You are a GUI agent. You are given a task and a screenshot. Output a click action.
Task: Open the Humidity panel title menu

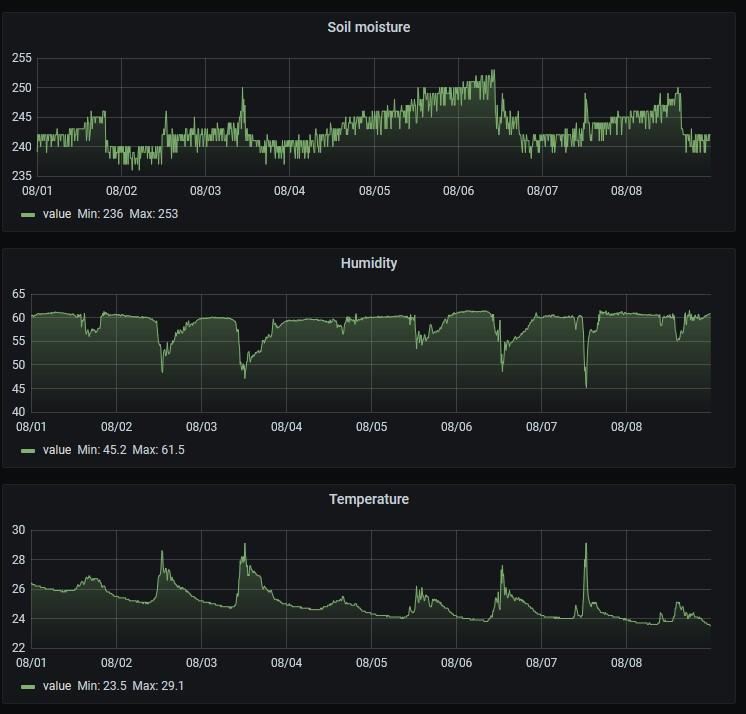pos(369,263)
